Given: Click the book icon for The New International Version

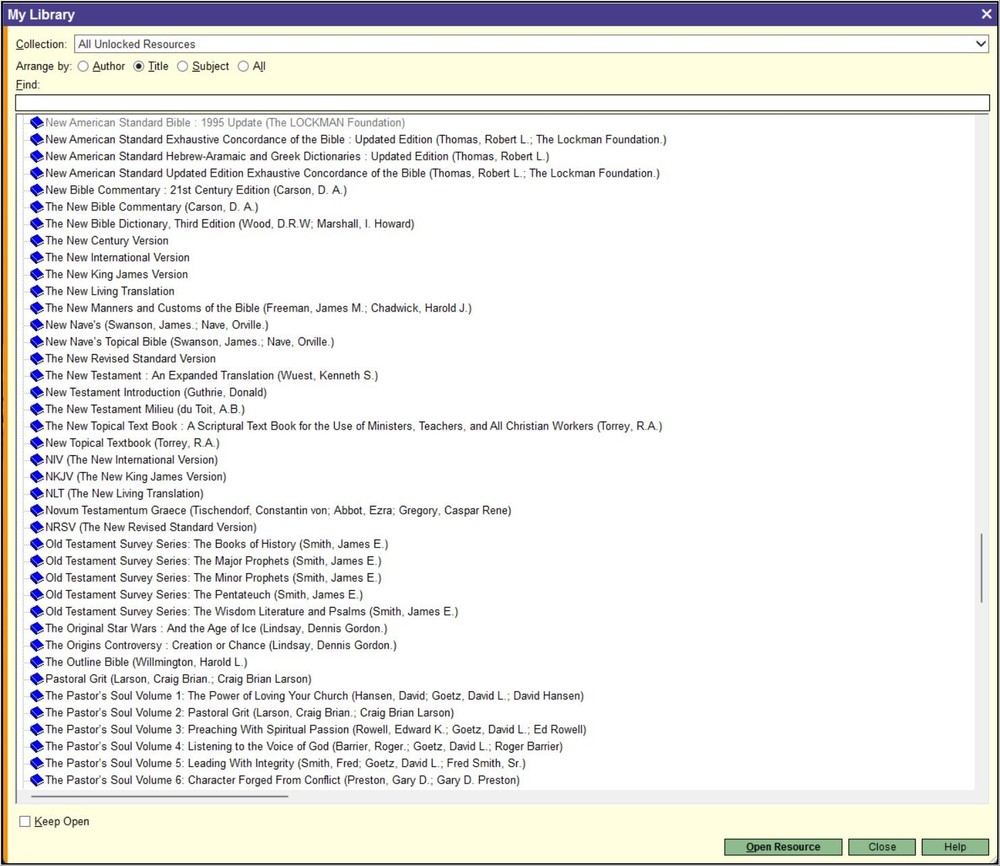Looking at the screenshot, I should [36, 257].
